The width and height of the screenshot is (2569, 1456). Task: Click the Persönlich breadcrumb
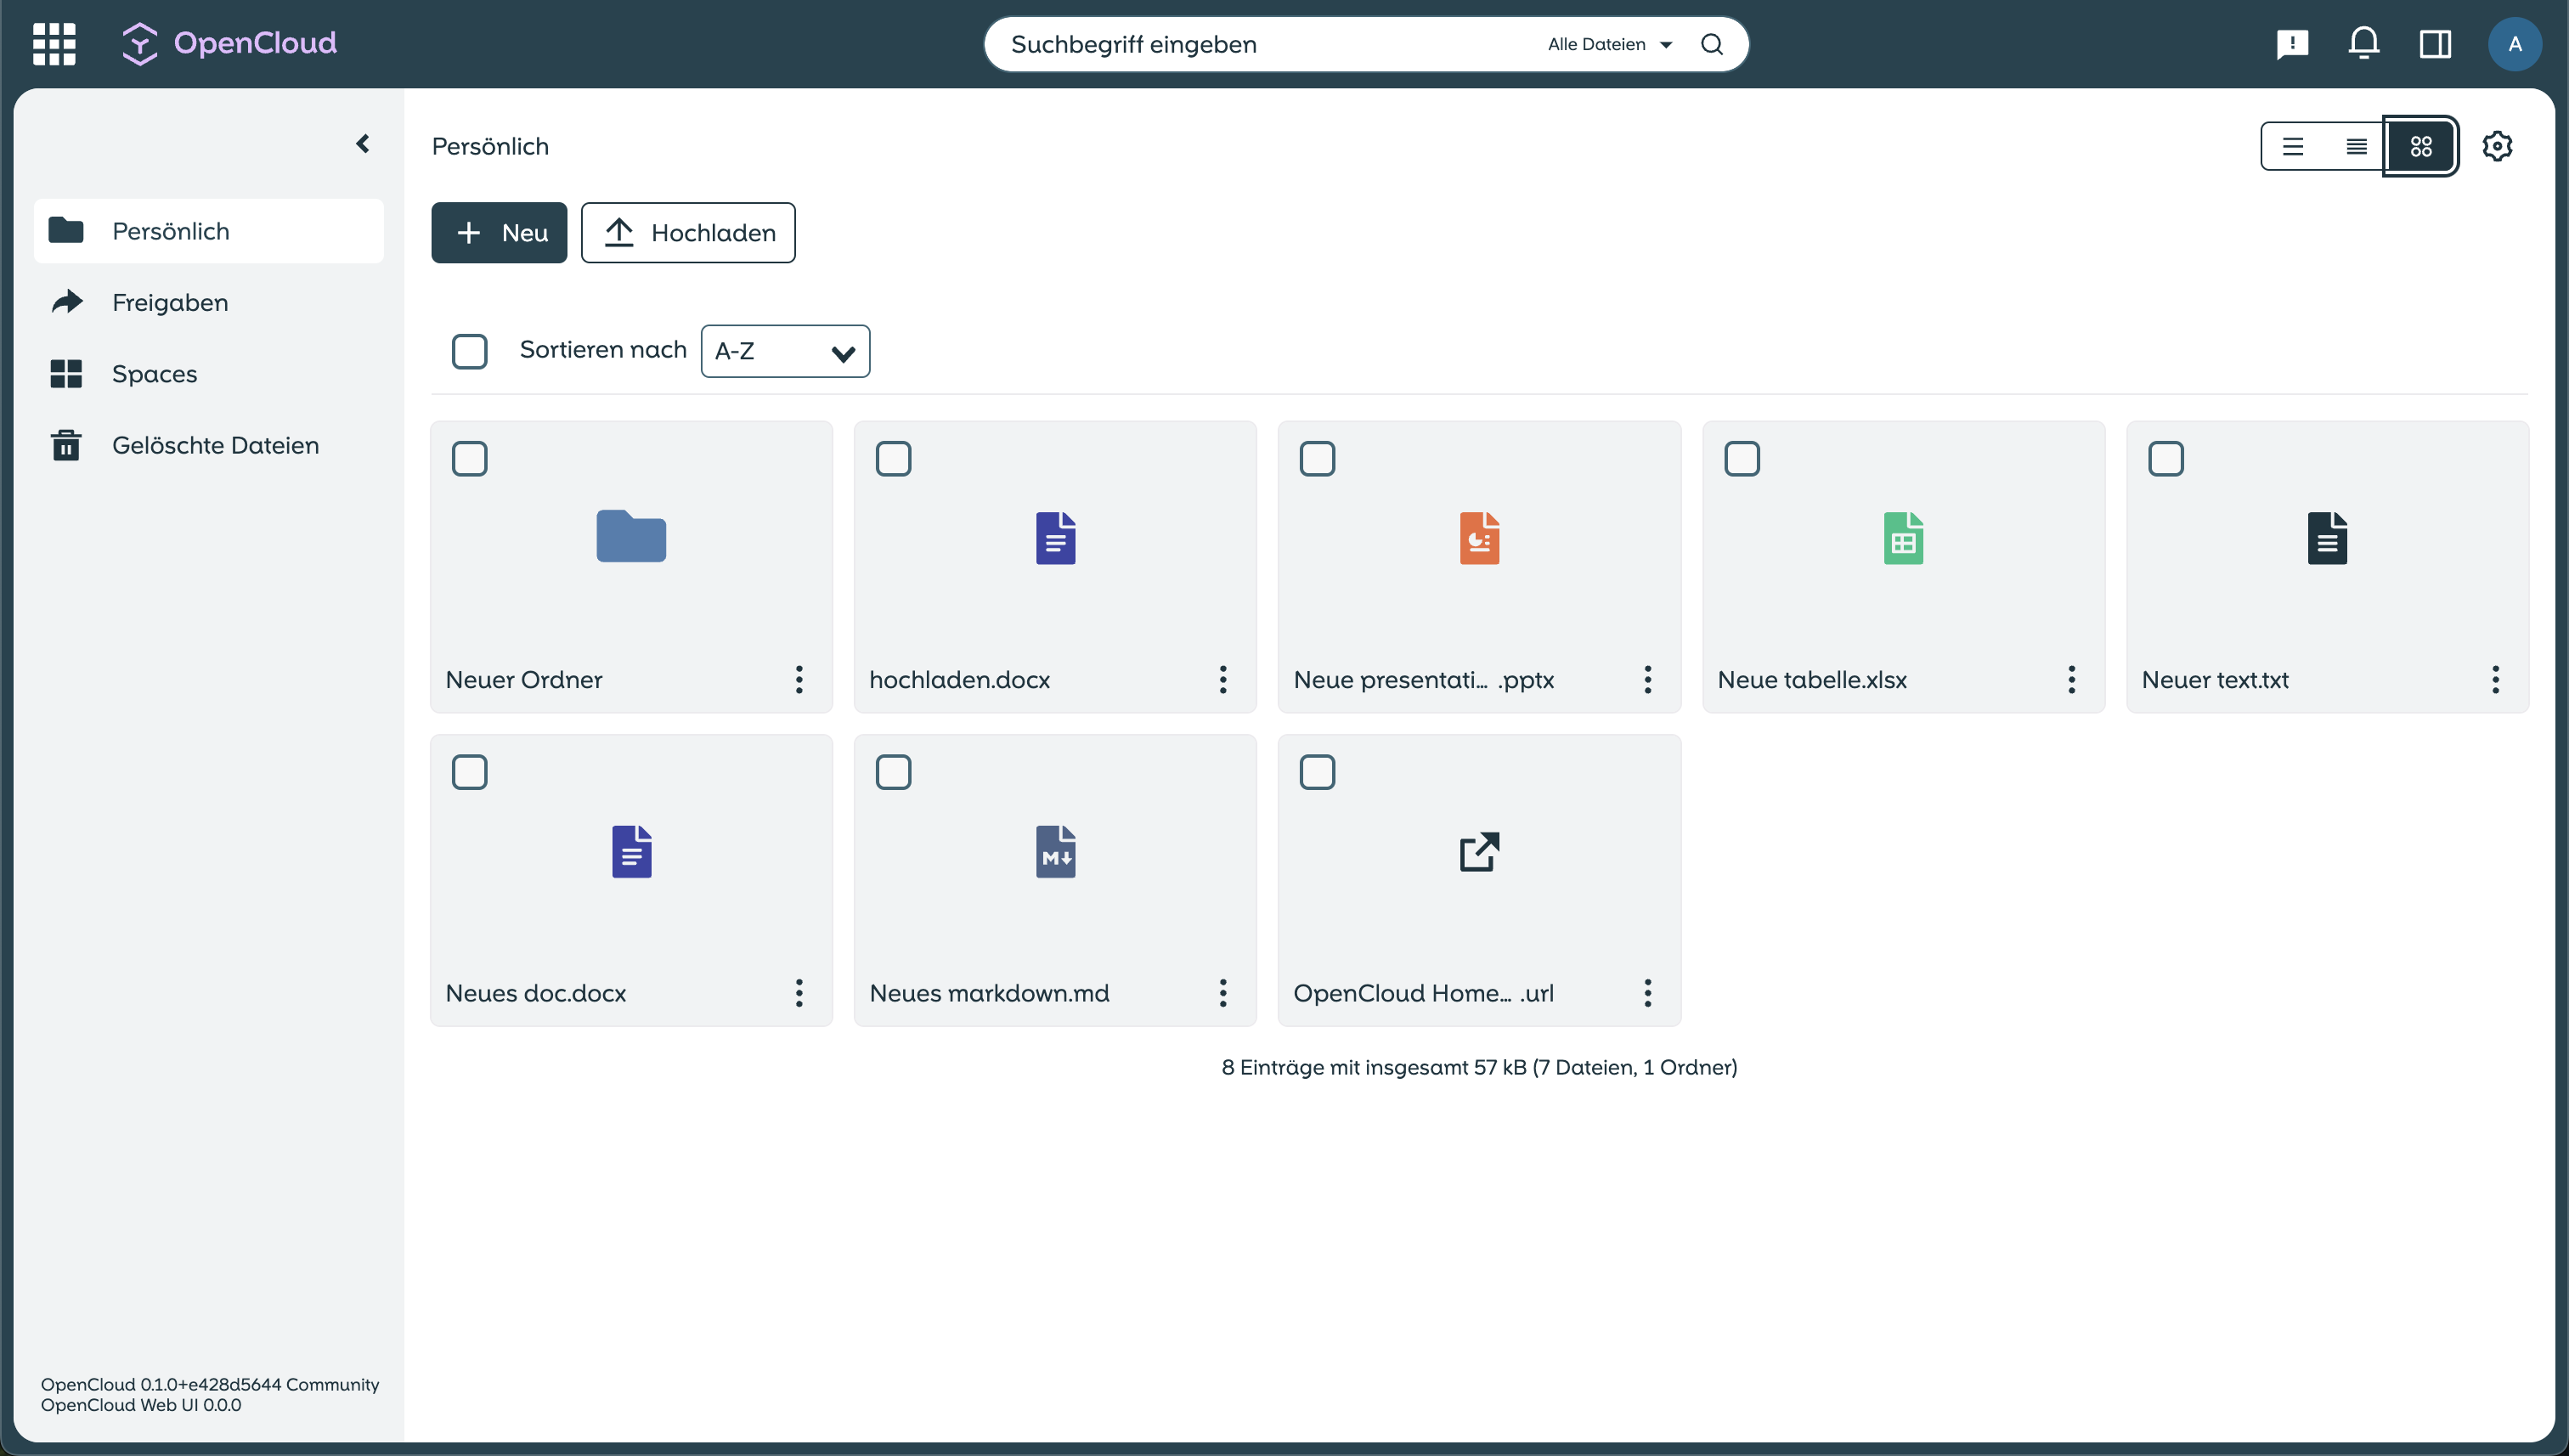tap(490, 147)
